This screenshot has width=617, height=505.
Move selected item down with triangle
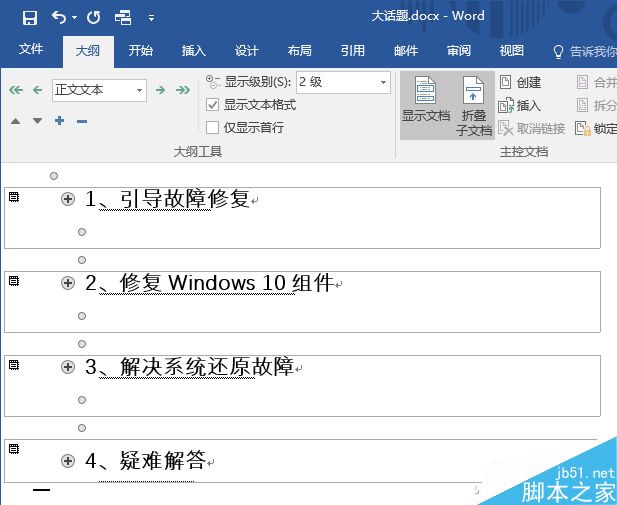coord(37,121)
